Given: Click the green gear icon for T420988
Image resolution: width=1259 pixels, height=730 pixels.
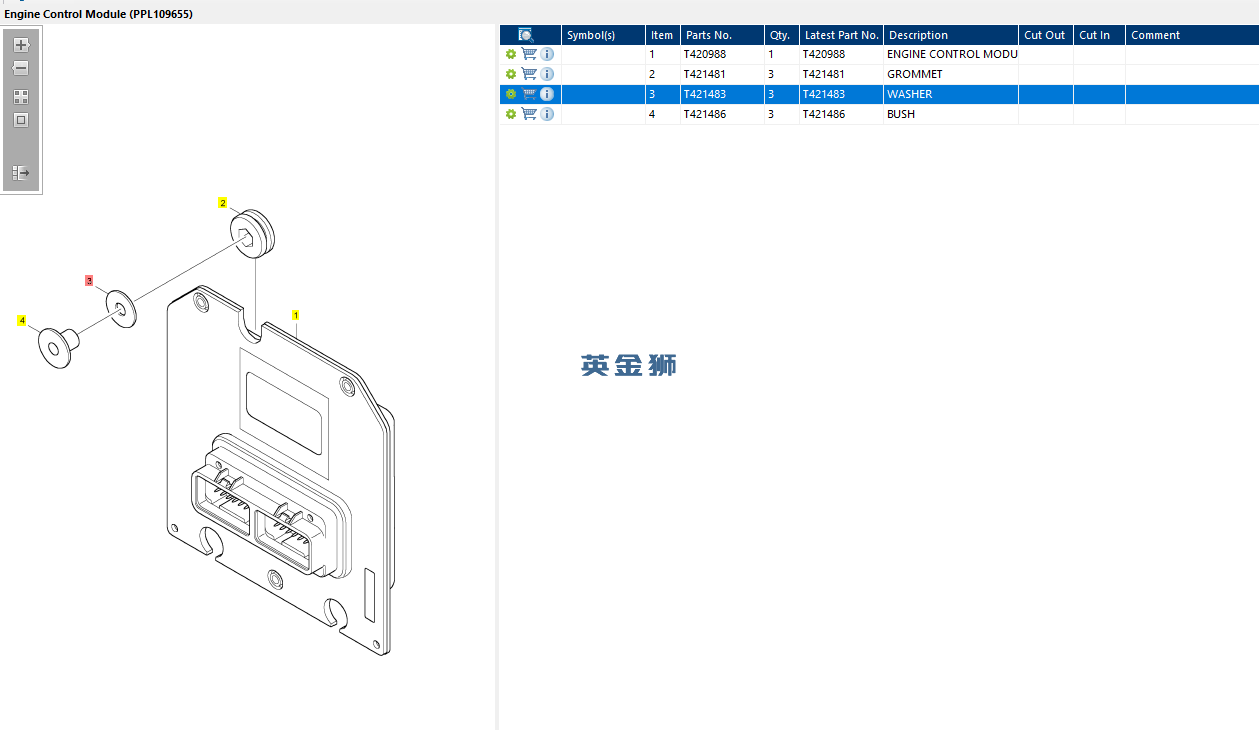Looking at the screenshot, I should 511,54.
